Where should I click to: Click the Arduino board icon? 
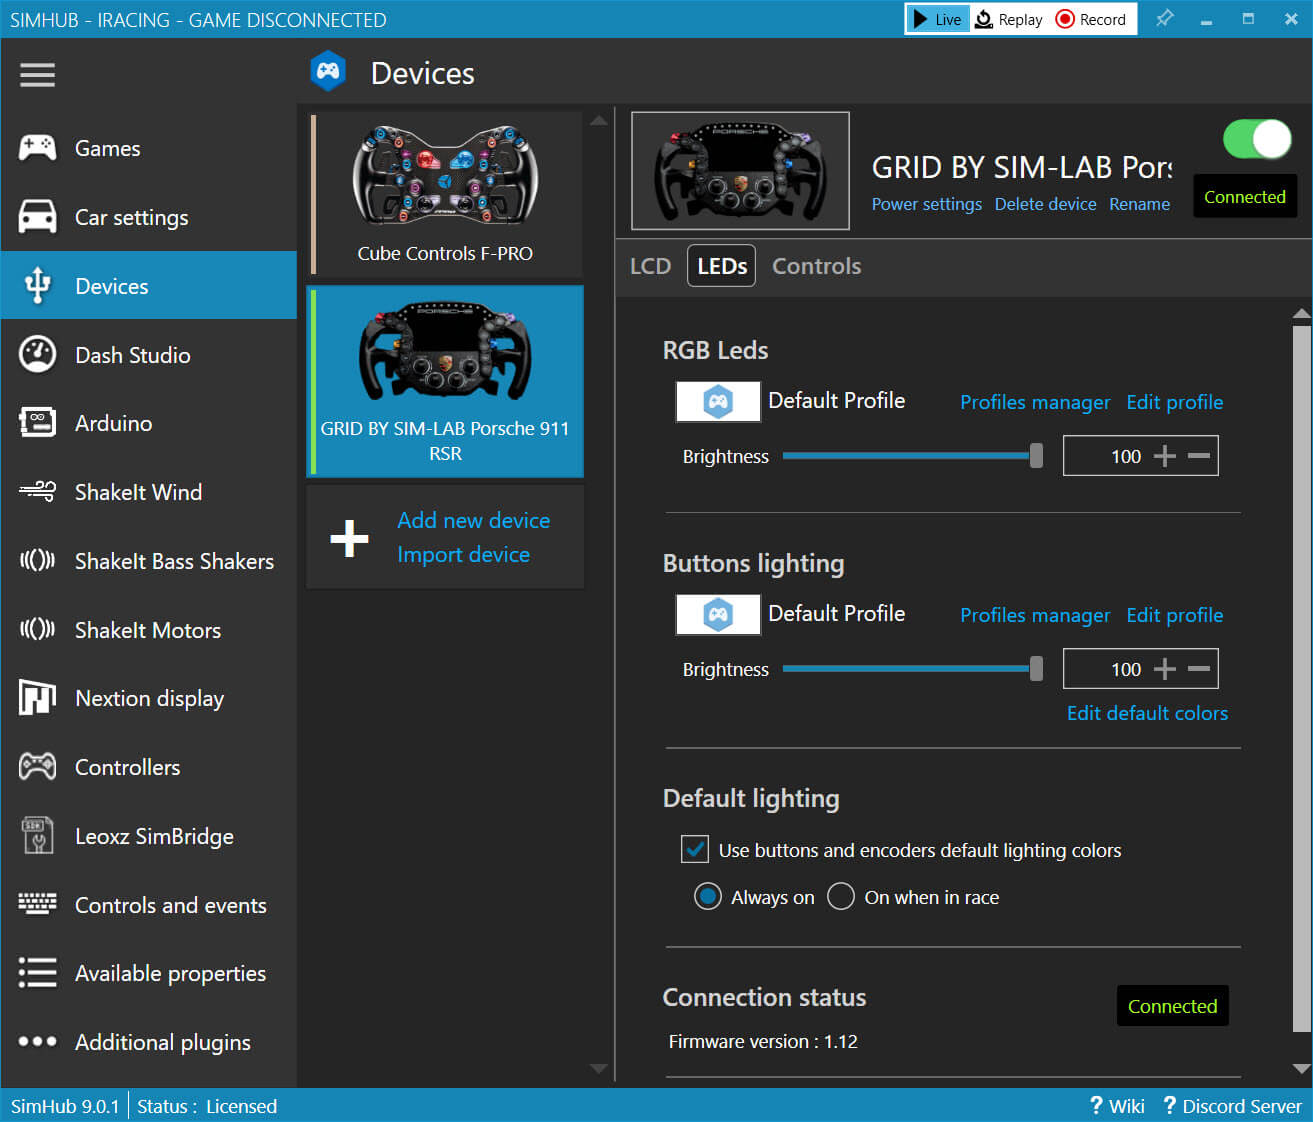[x=37, y=423]
